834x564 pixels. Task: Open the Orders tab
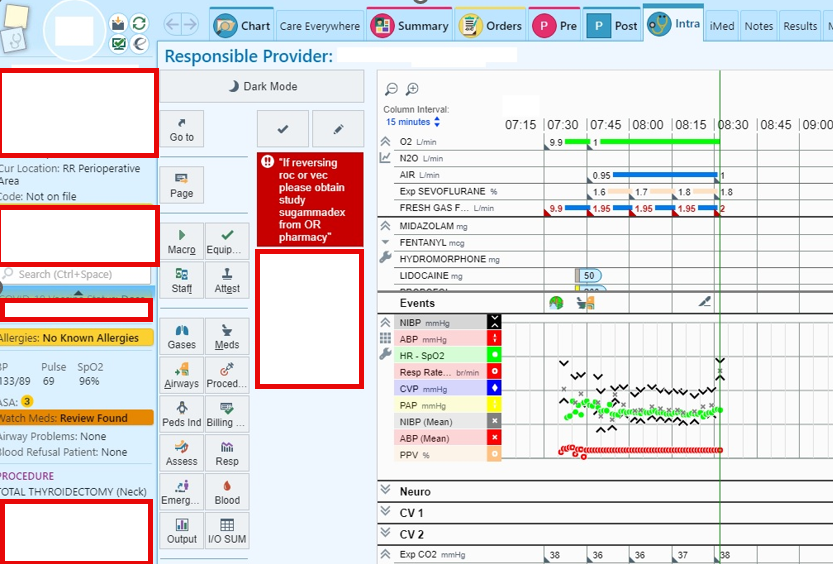[x=491, y=26]
